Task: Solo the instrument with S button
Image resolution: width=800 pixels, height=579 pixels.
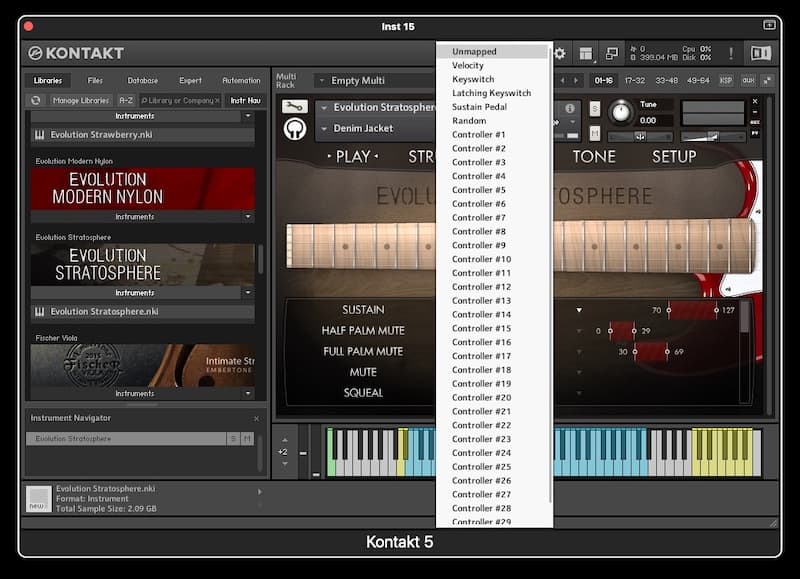Action: tap(595, 108)
